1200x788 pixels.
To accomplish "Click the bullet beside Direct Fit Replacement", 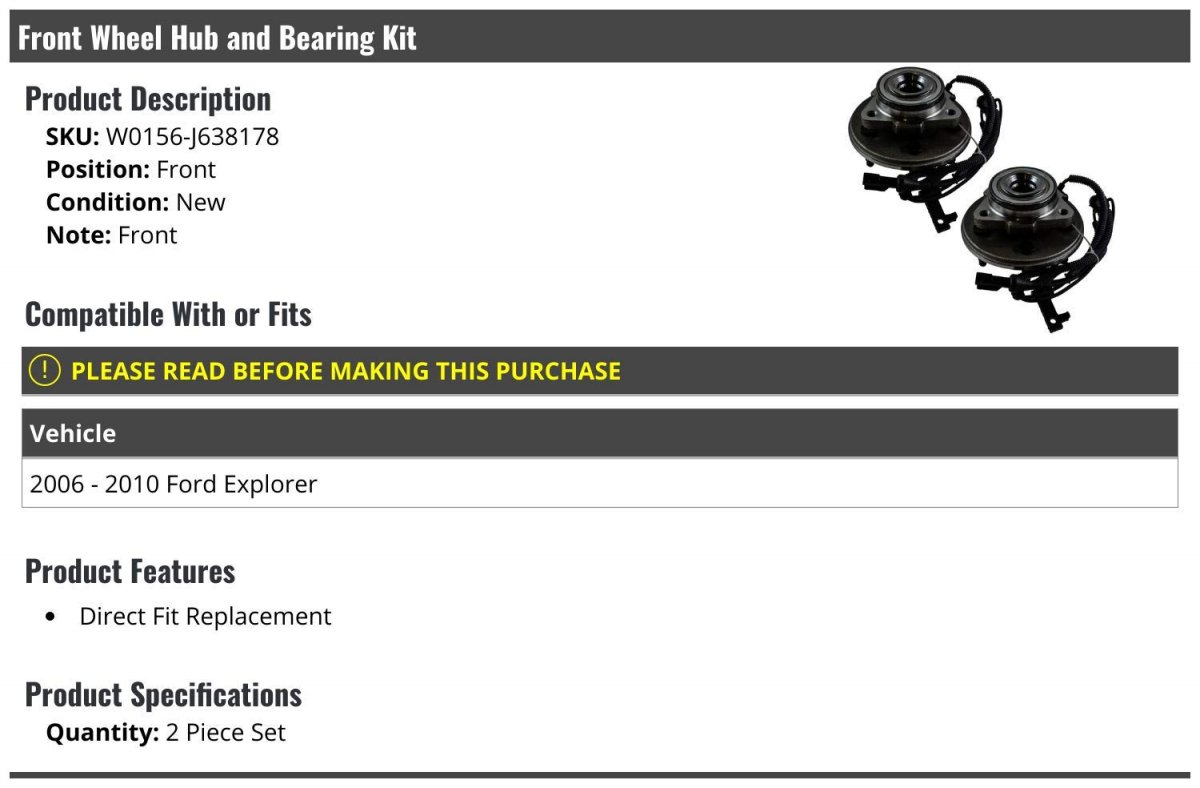I will pos(52,617).
